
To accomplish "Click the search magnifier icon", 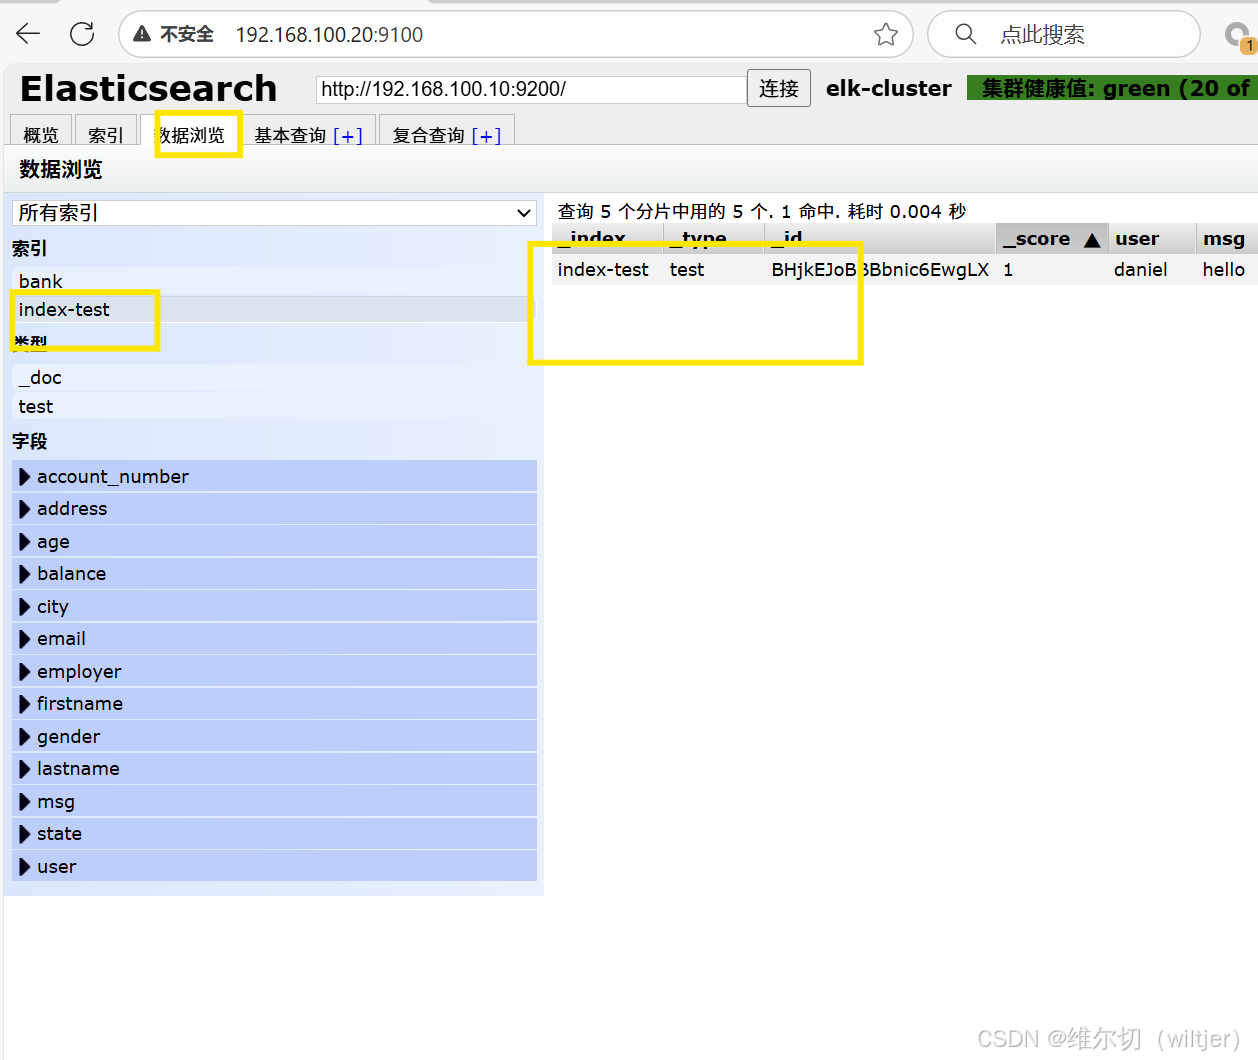I will point(965,34).
